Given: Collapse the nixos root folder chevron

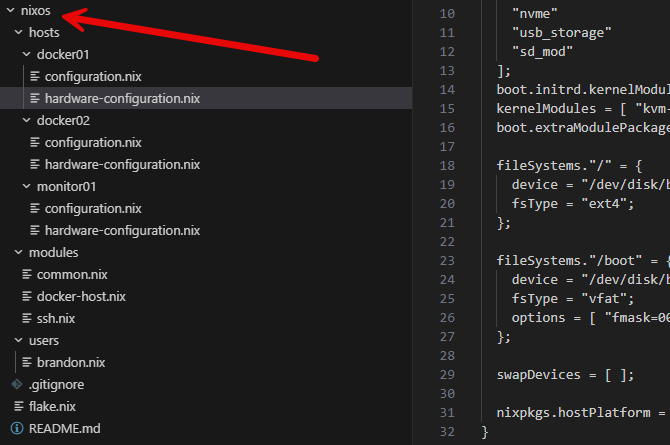Looking at the screenshot, I should (x=11, y=10).
